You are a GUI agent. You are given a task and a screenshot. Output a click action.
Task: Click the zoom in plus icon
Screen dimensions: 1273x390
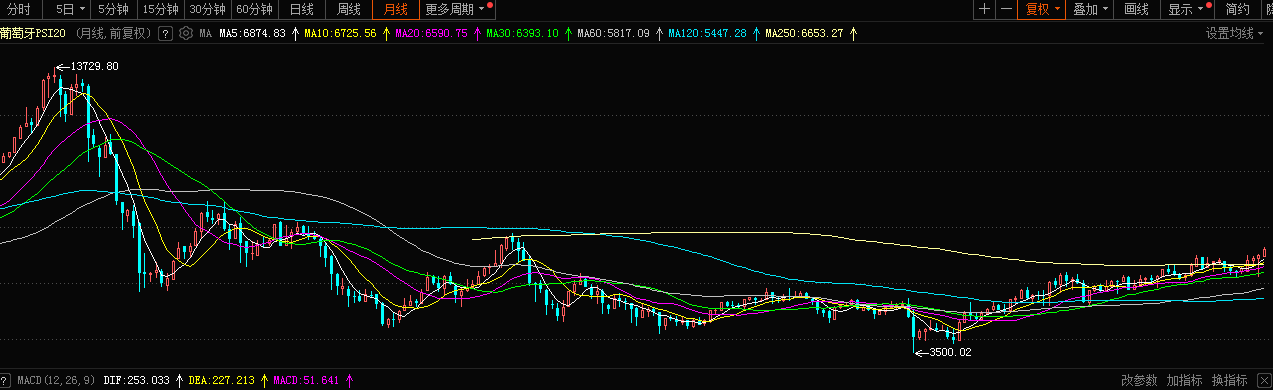[x=985, y=10]
